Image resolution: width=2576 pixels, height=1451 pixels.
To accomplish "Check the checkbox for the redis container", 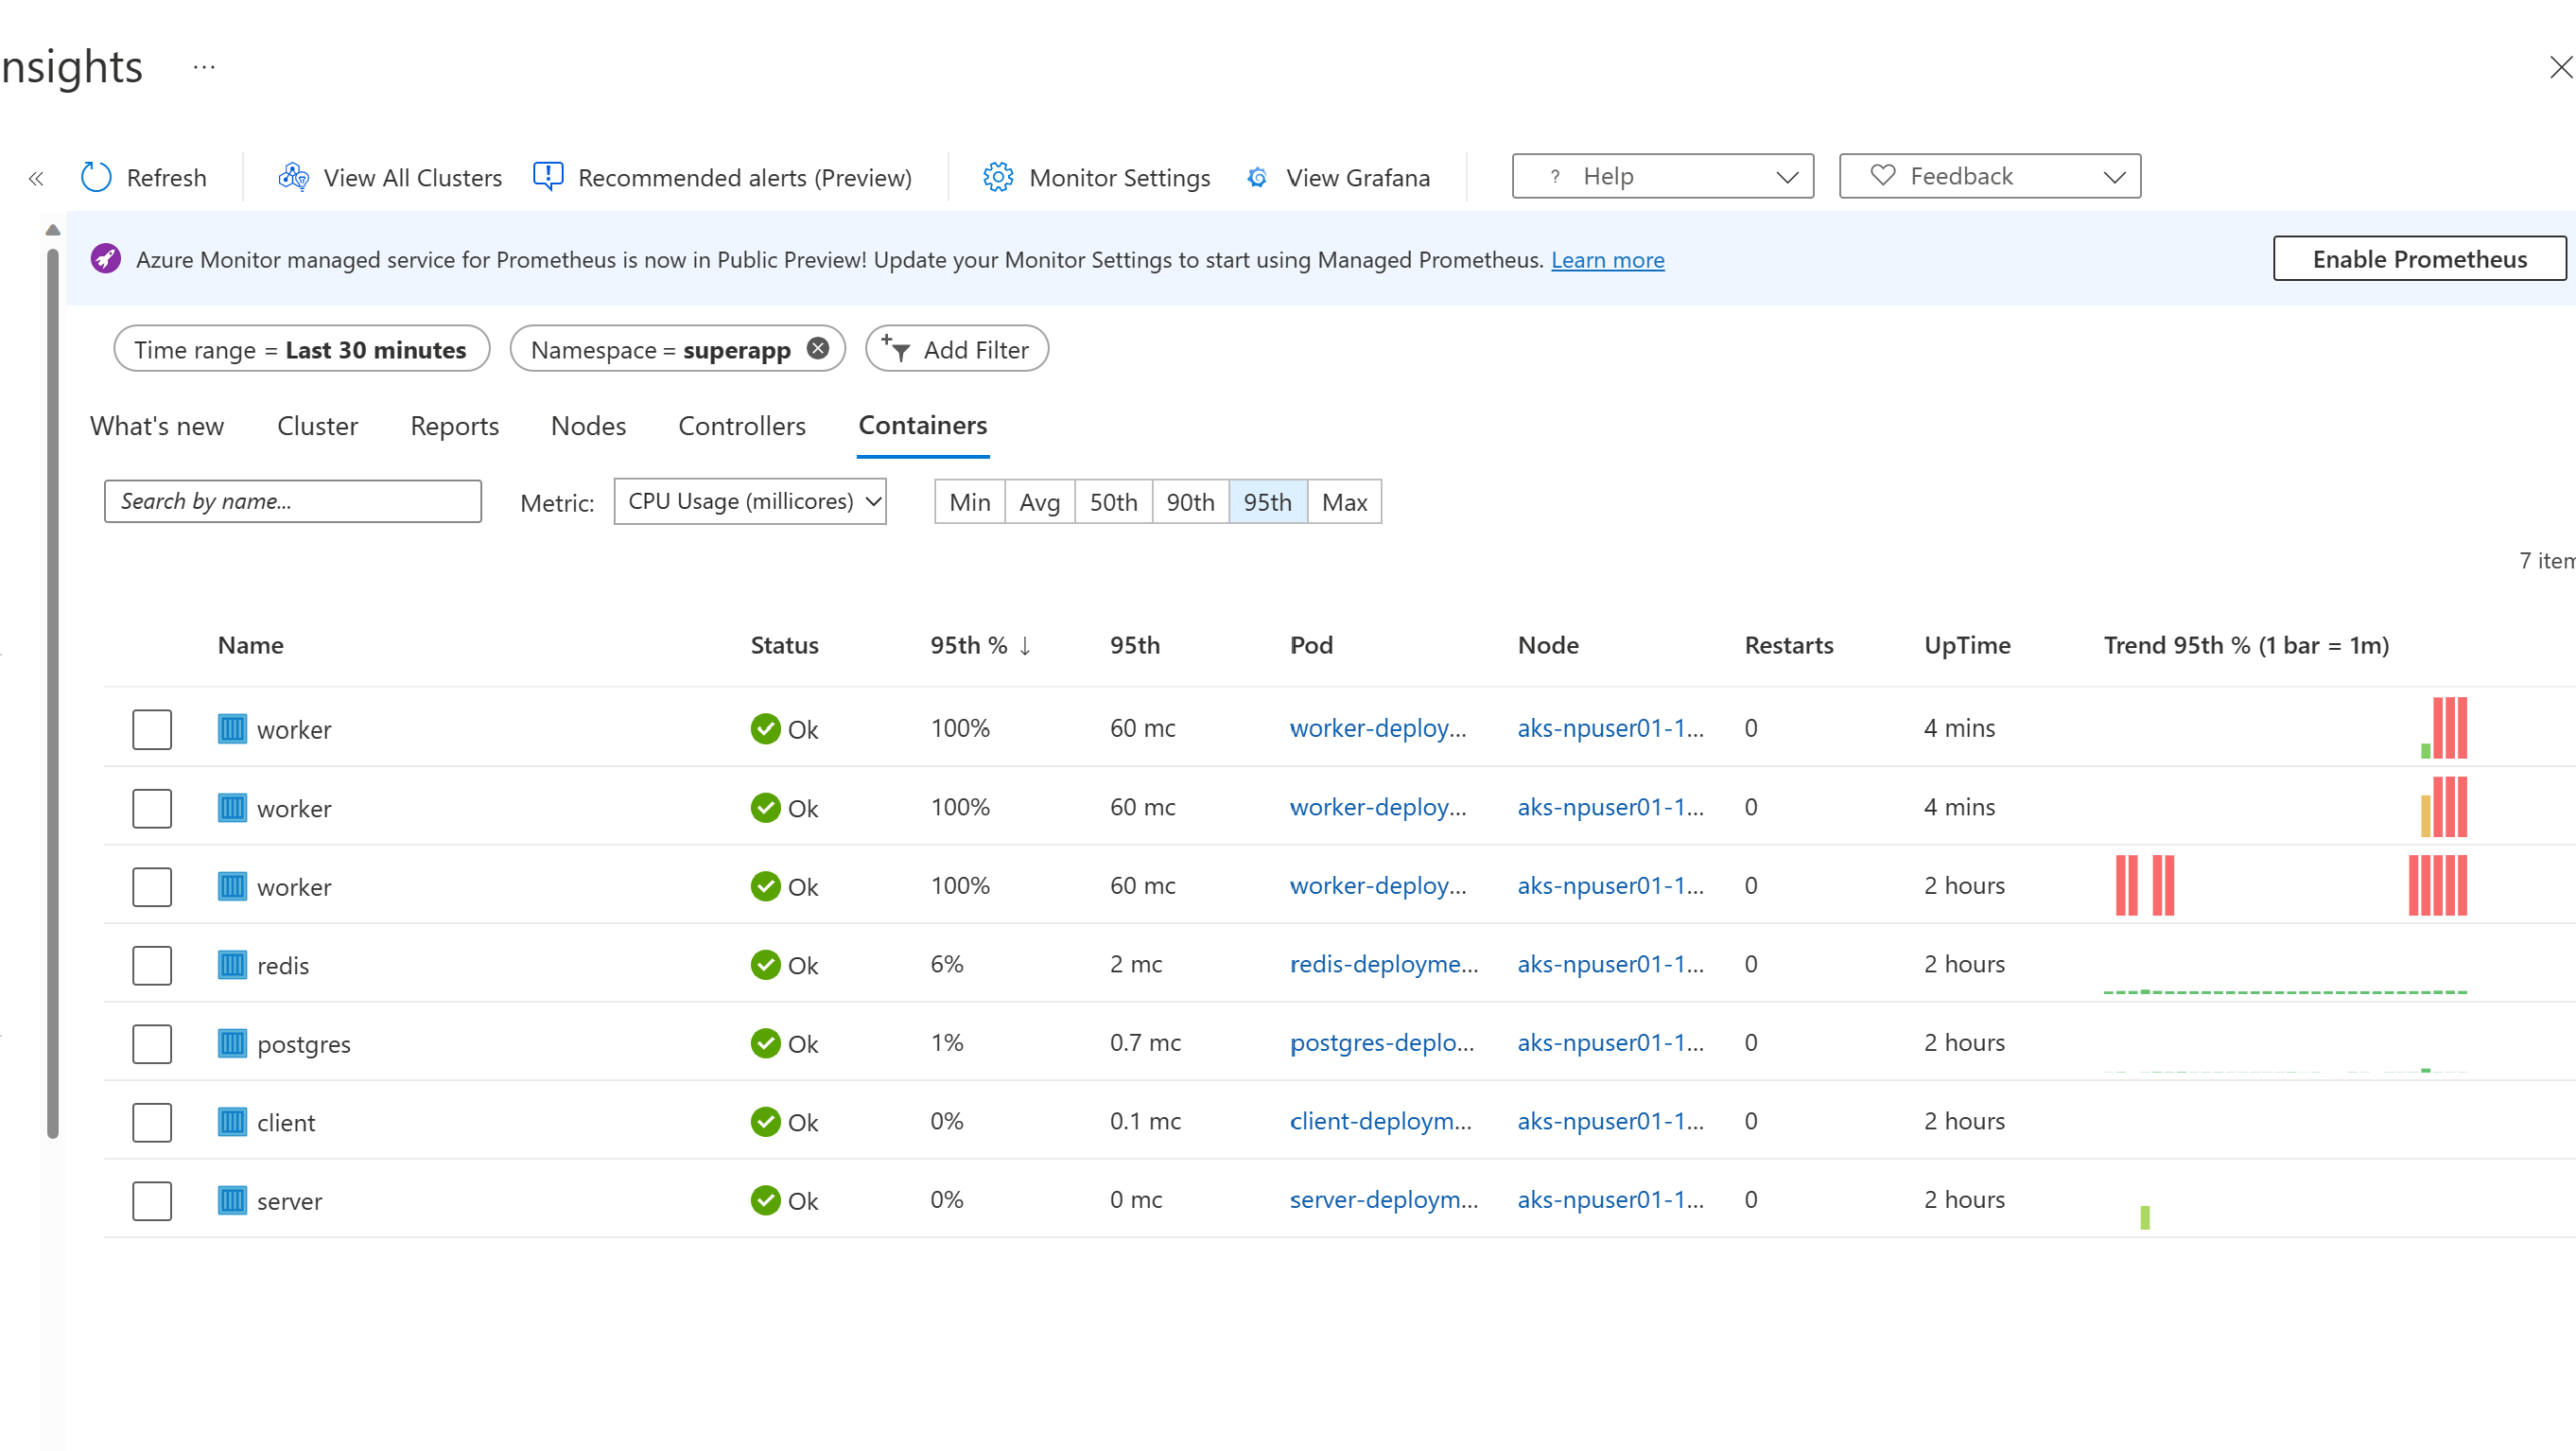I will pos(152,965).
